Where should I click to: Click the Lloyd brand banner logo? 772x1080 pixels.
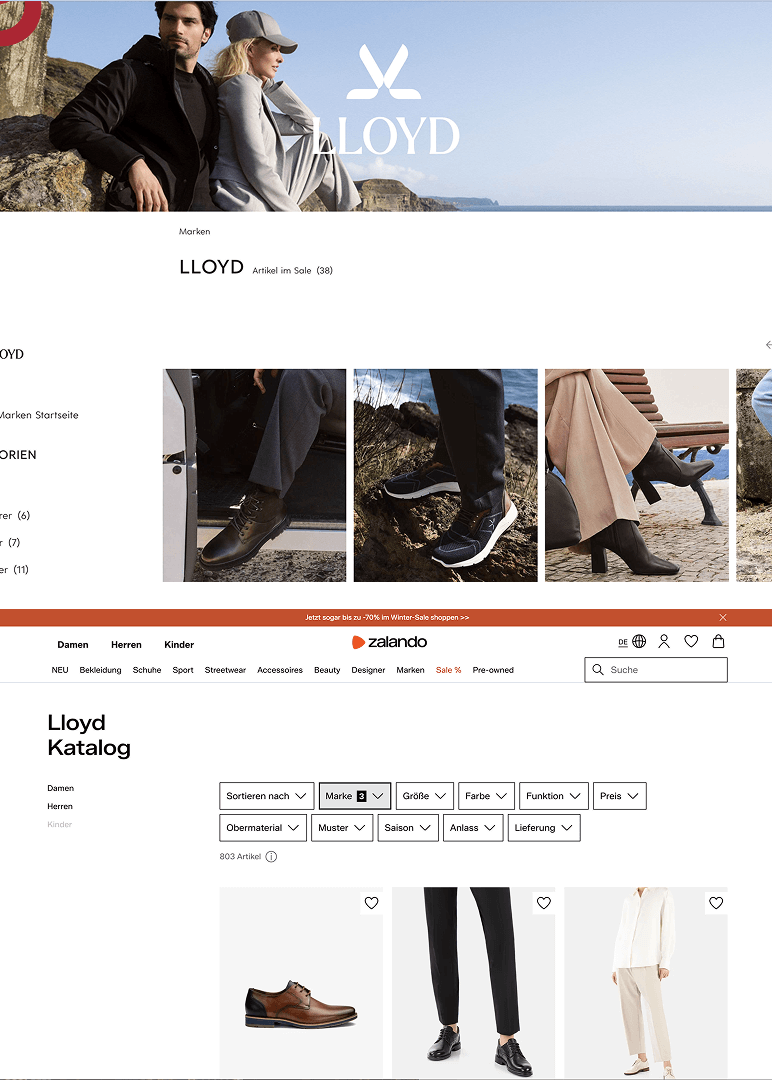coord(384,100)
